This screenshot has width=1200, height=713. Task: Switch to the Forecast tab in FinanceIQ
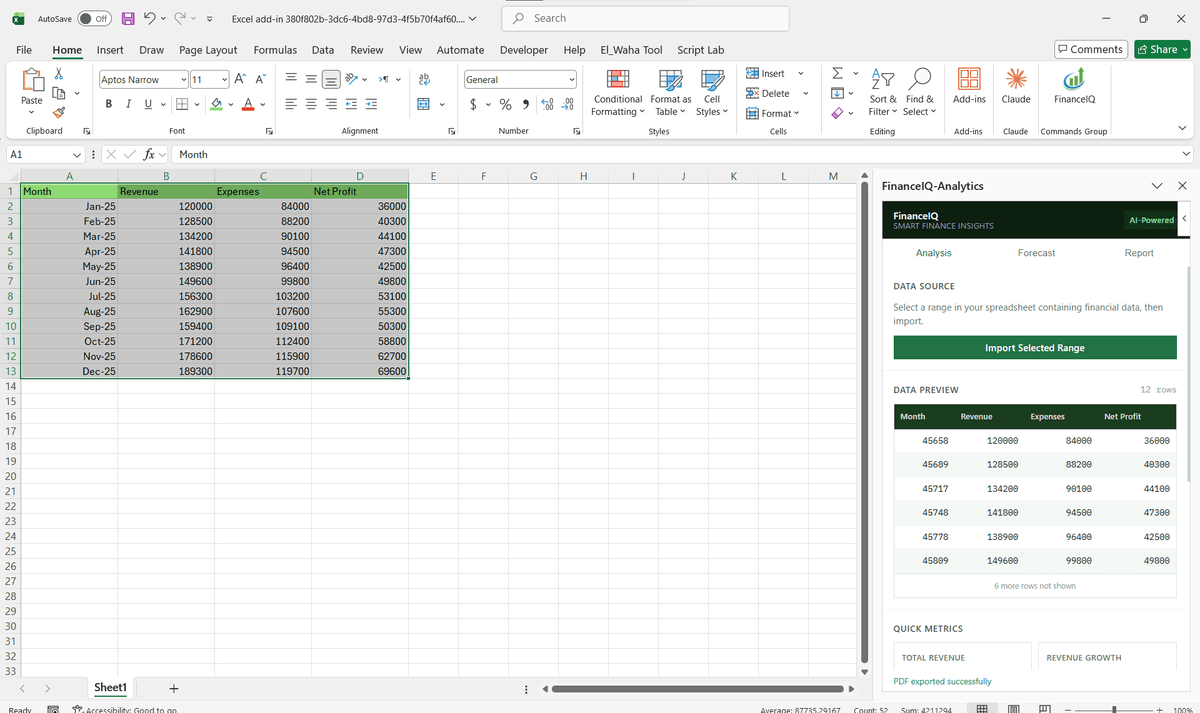coord(1036,253)
